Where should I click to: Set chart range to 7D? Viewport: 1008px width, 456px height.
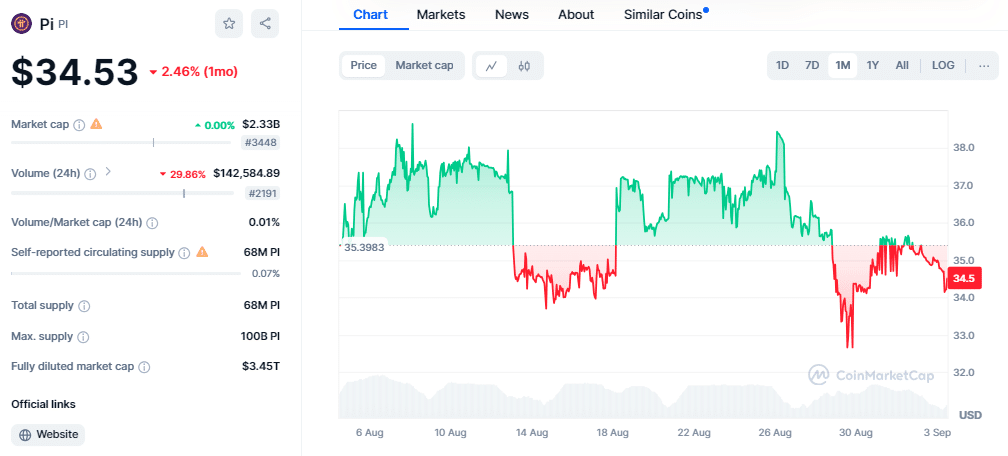tap(812, 66)
